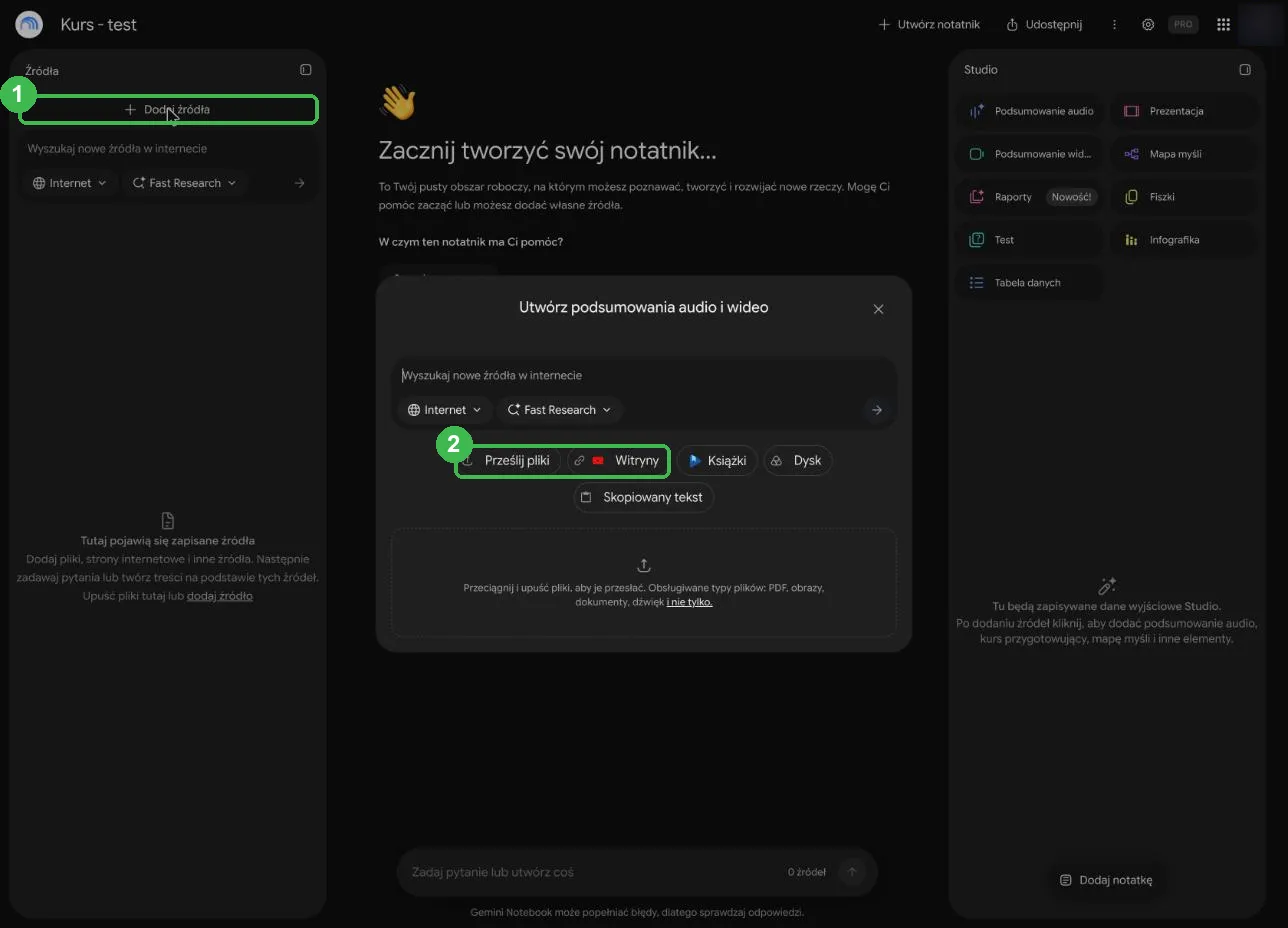Focus the Źródła panel search field
The height and width of the screenshot is (928, 1288).
click(168, 149)
